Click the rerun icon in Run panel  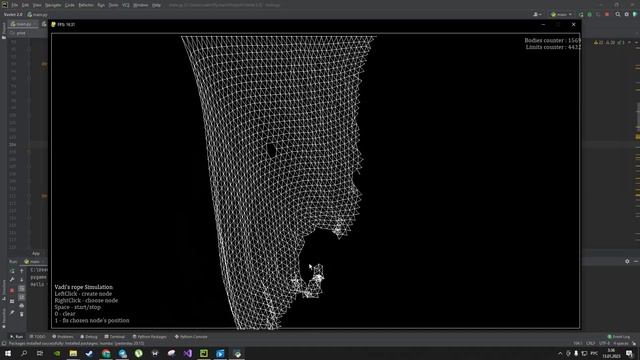tap(12, 271)
